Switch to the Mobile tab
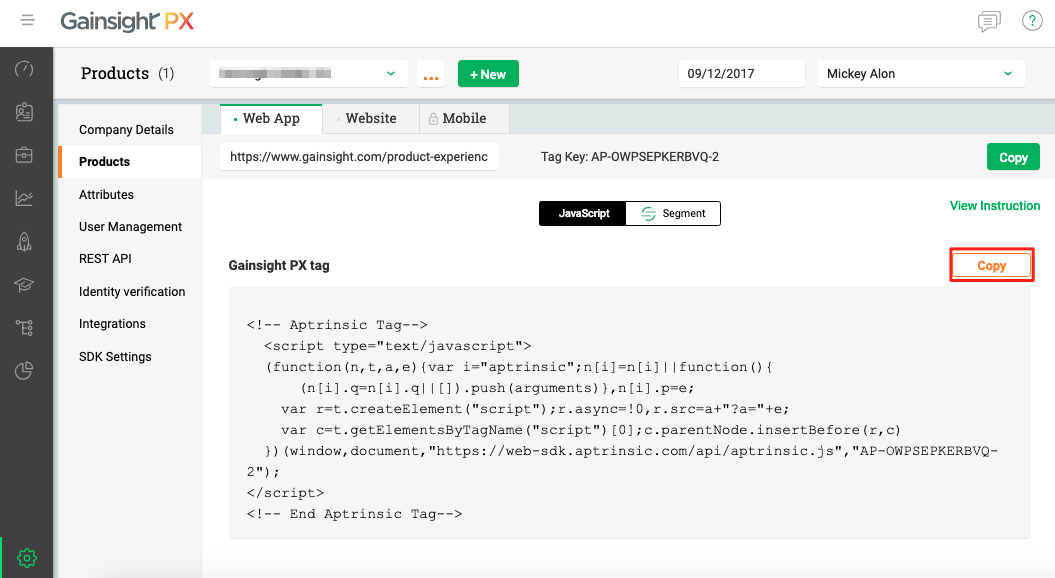This screenshot has width=1055, height=578. [x=464, y=118]
